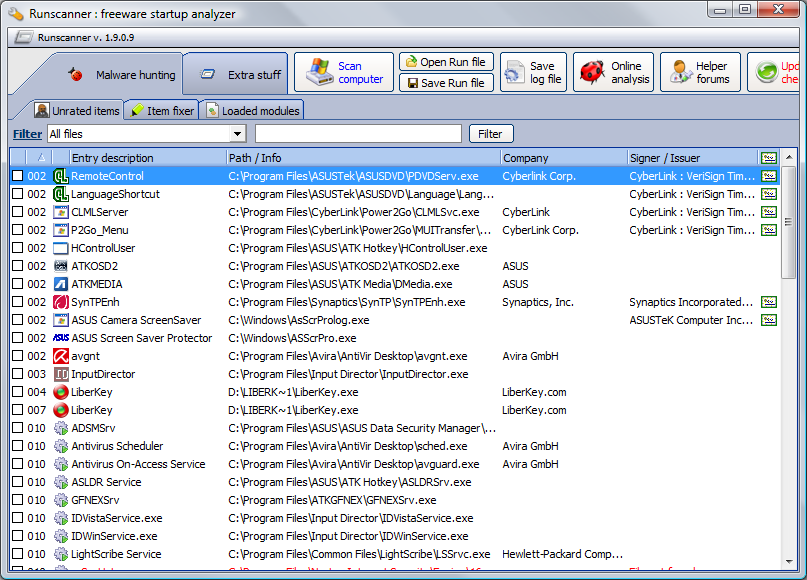This screenshot has height=580, width=807.
Task: Click Hewlett-Packard Comp... company cell
Action: click(x=563, y=554)
